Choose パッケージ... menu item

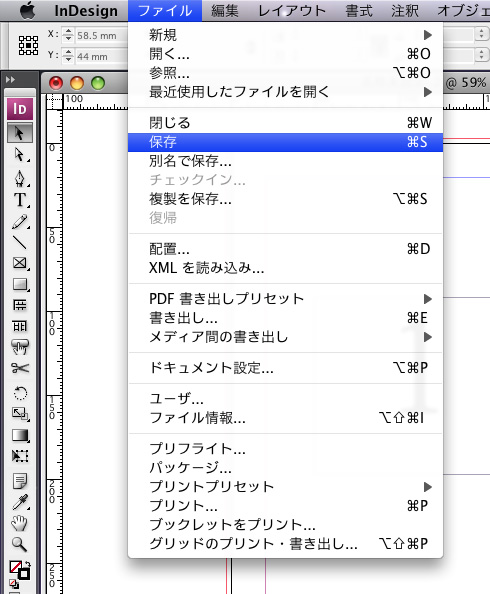coord(285,468)
